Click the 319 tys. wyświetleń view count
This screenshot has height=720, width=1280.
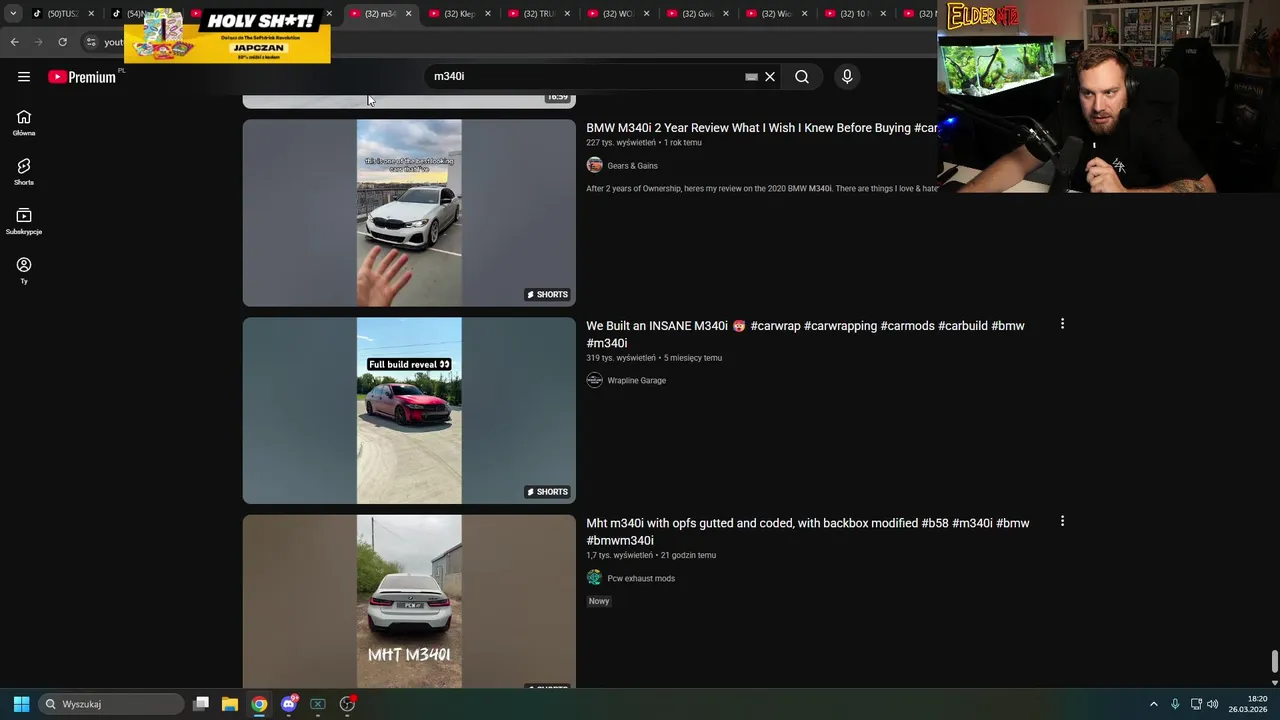[621, 358]
